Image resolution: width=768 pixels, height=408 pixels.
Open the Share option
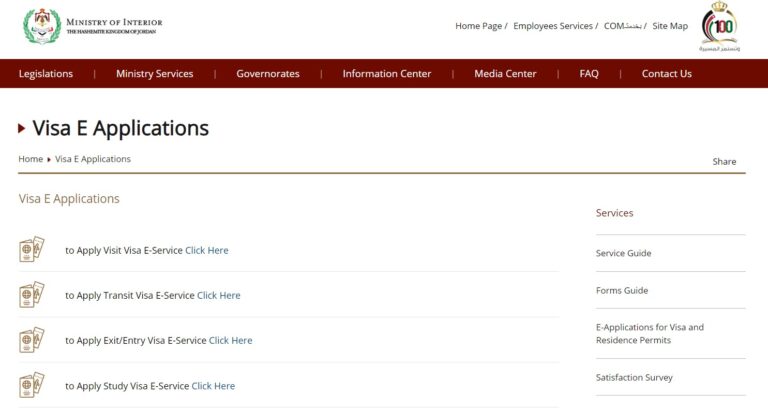coord(724,161)
